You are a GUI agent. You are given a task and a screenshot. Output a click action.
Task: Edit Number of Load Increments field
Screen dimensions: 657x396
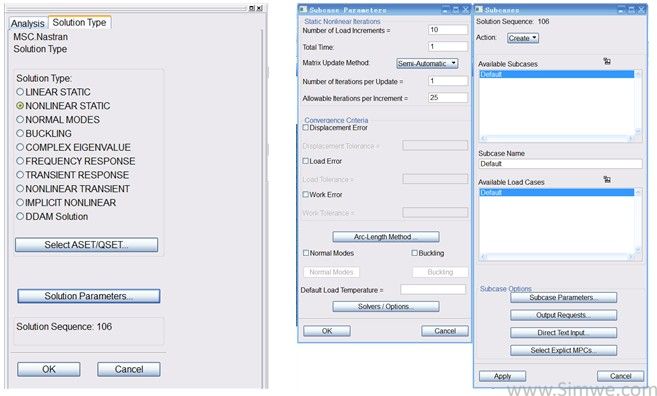[448, 30]
